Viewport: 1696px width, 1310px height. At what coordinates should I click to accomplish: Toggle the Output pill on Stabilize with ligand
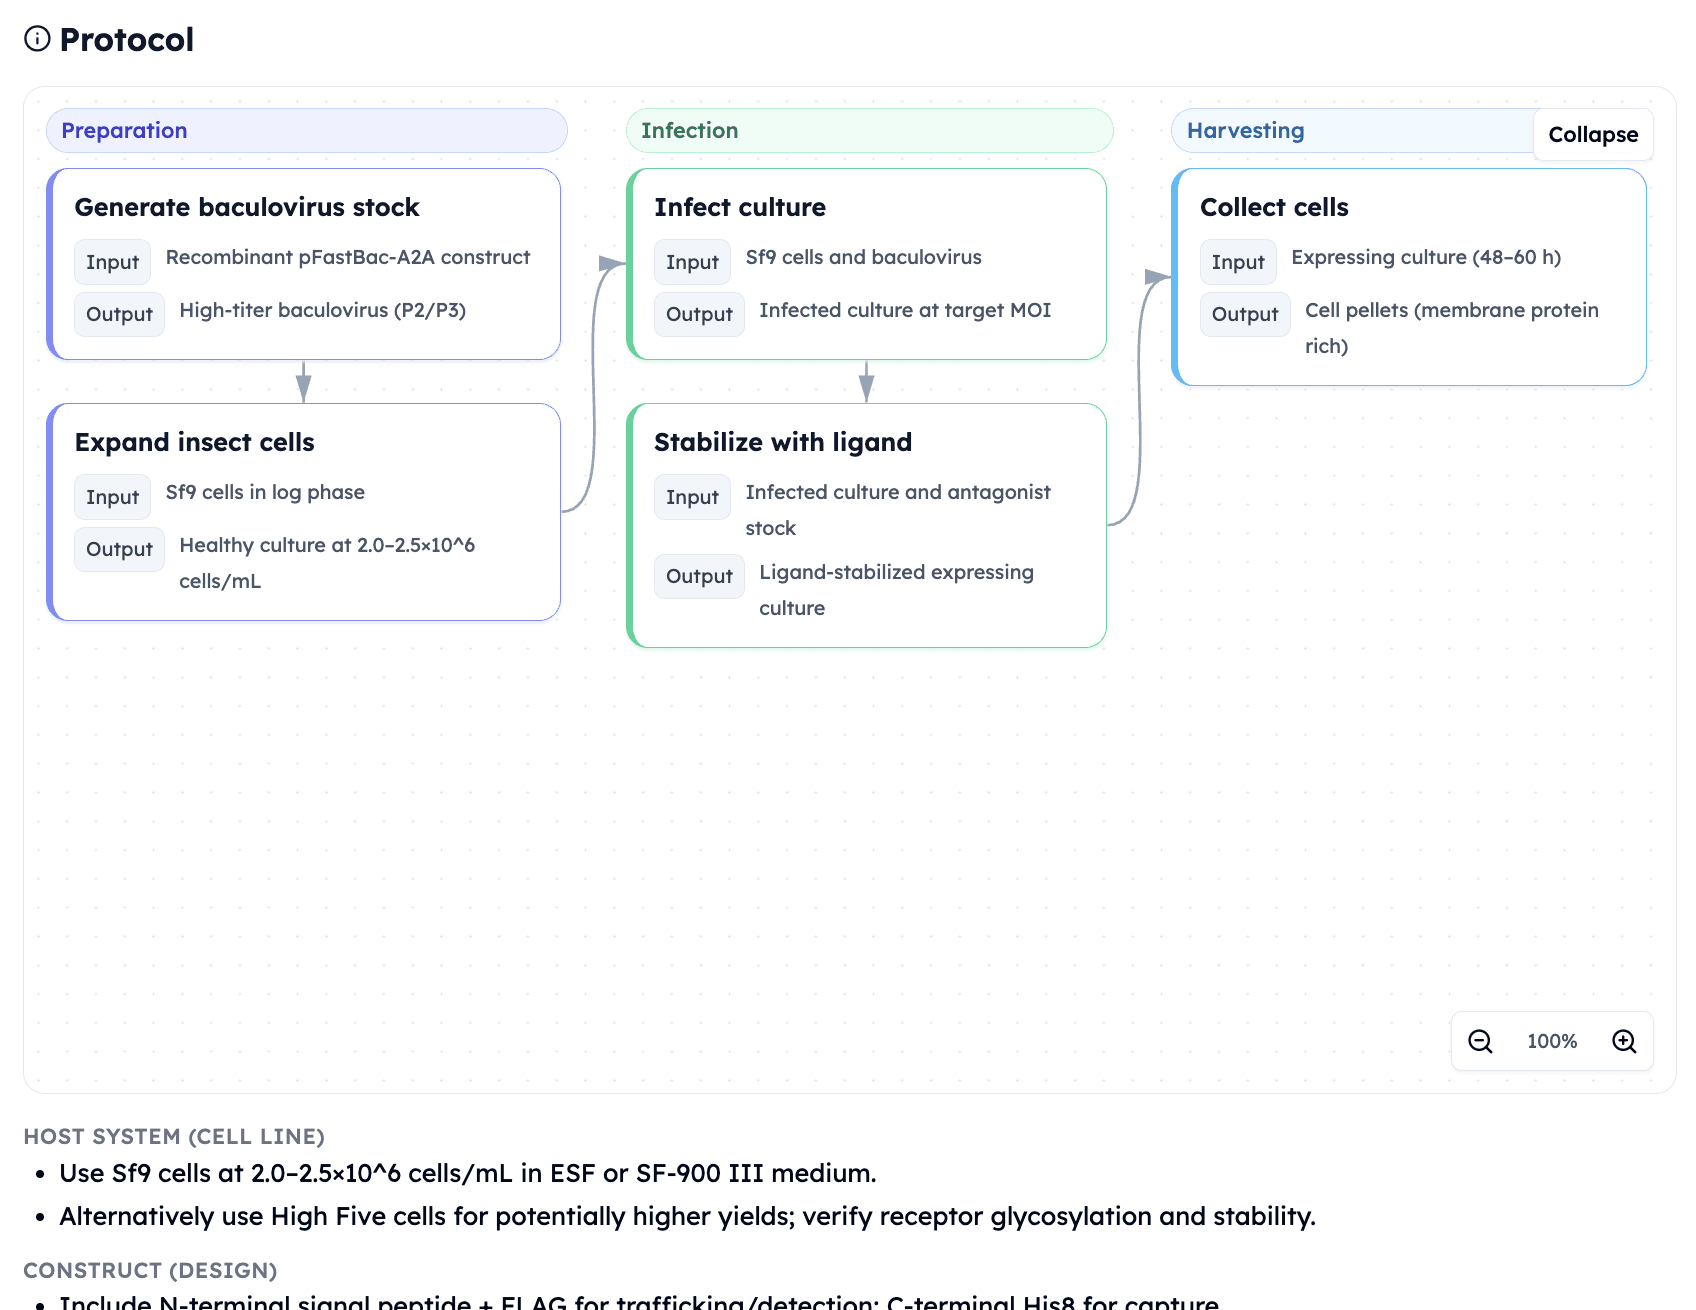click(698, 576)
